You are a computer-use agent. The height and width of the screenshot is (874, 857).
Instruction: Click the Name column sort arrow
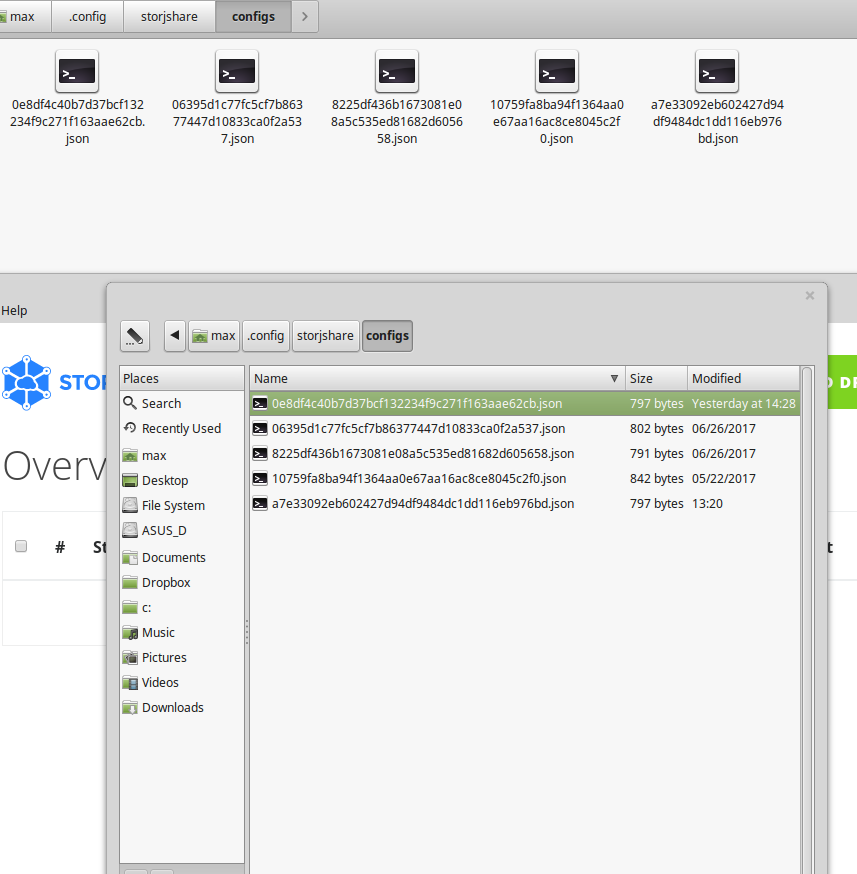pyautogui.click(x=616, y=378)
